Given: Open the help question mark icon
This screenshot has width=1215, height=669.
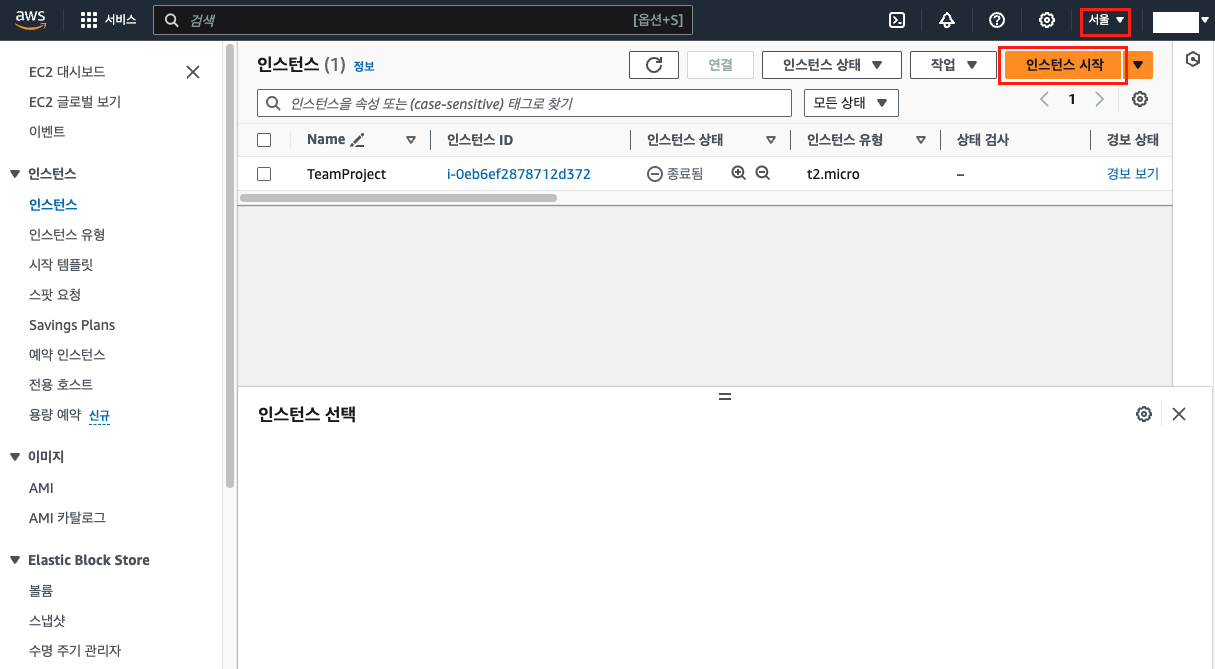Looking at the screenshot, I should (996, 20).
